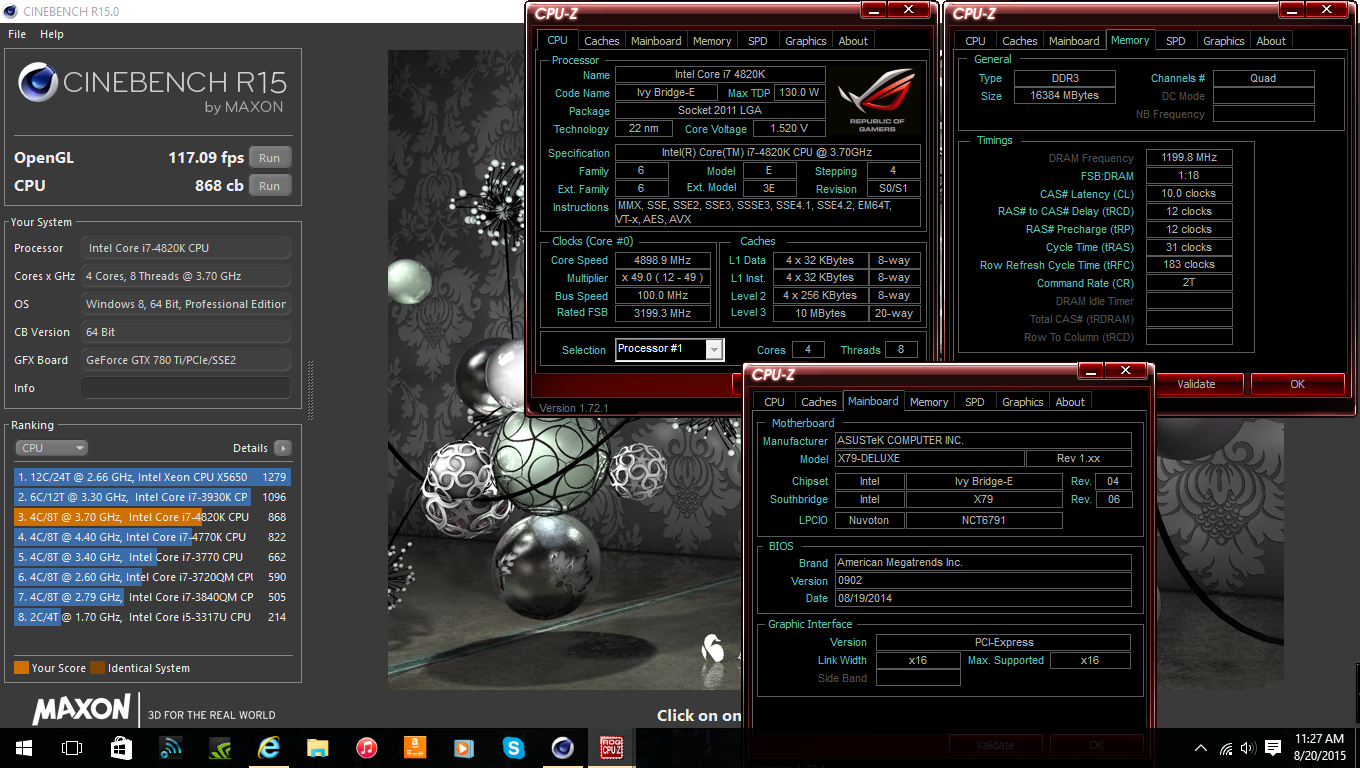The height and width of the screenshot is (768, 1360).
Task: Select ranking row Core i7-3930K
Action: point(152,497)
